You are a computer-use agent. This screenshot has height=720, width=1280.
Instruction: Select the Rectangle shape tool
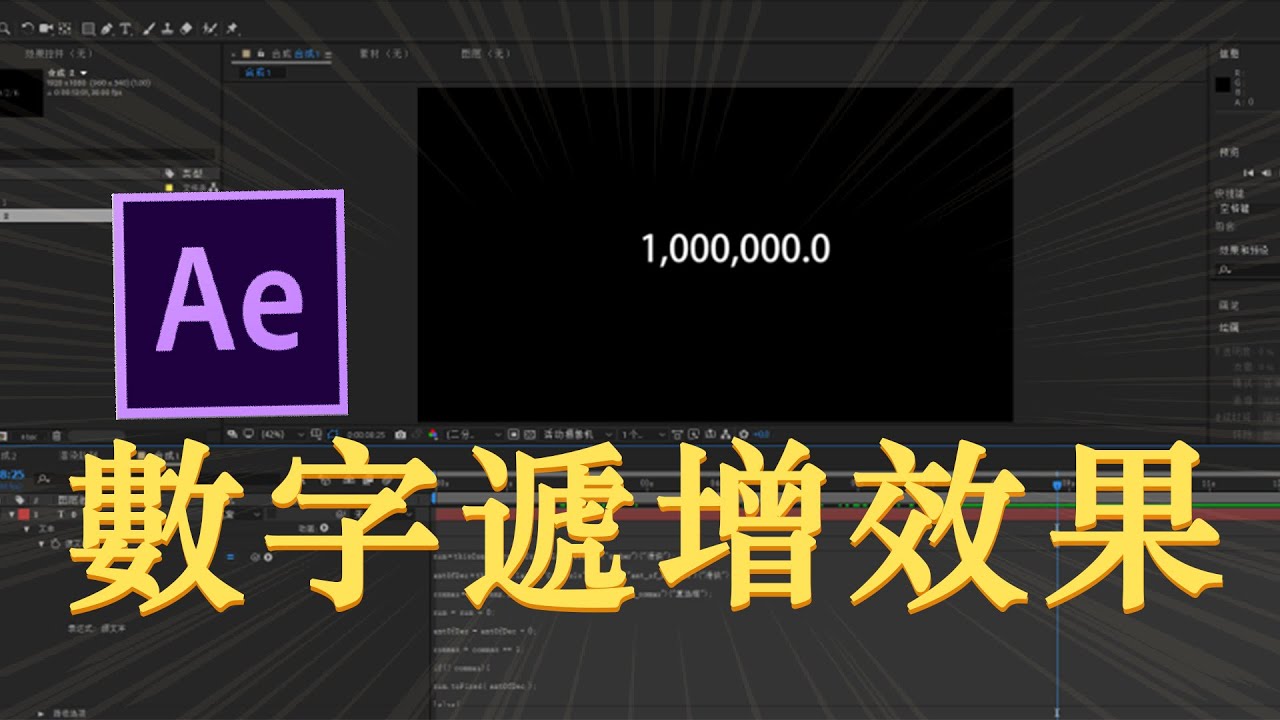(88, 28)
